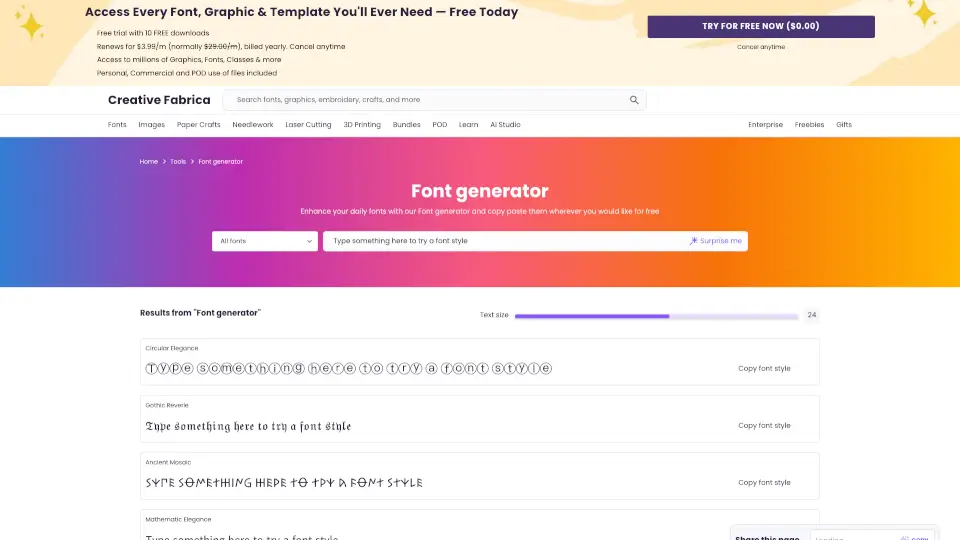
Task: Open the Learn menu
Action: 468,125
